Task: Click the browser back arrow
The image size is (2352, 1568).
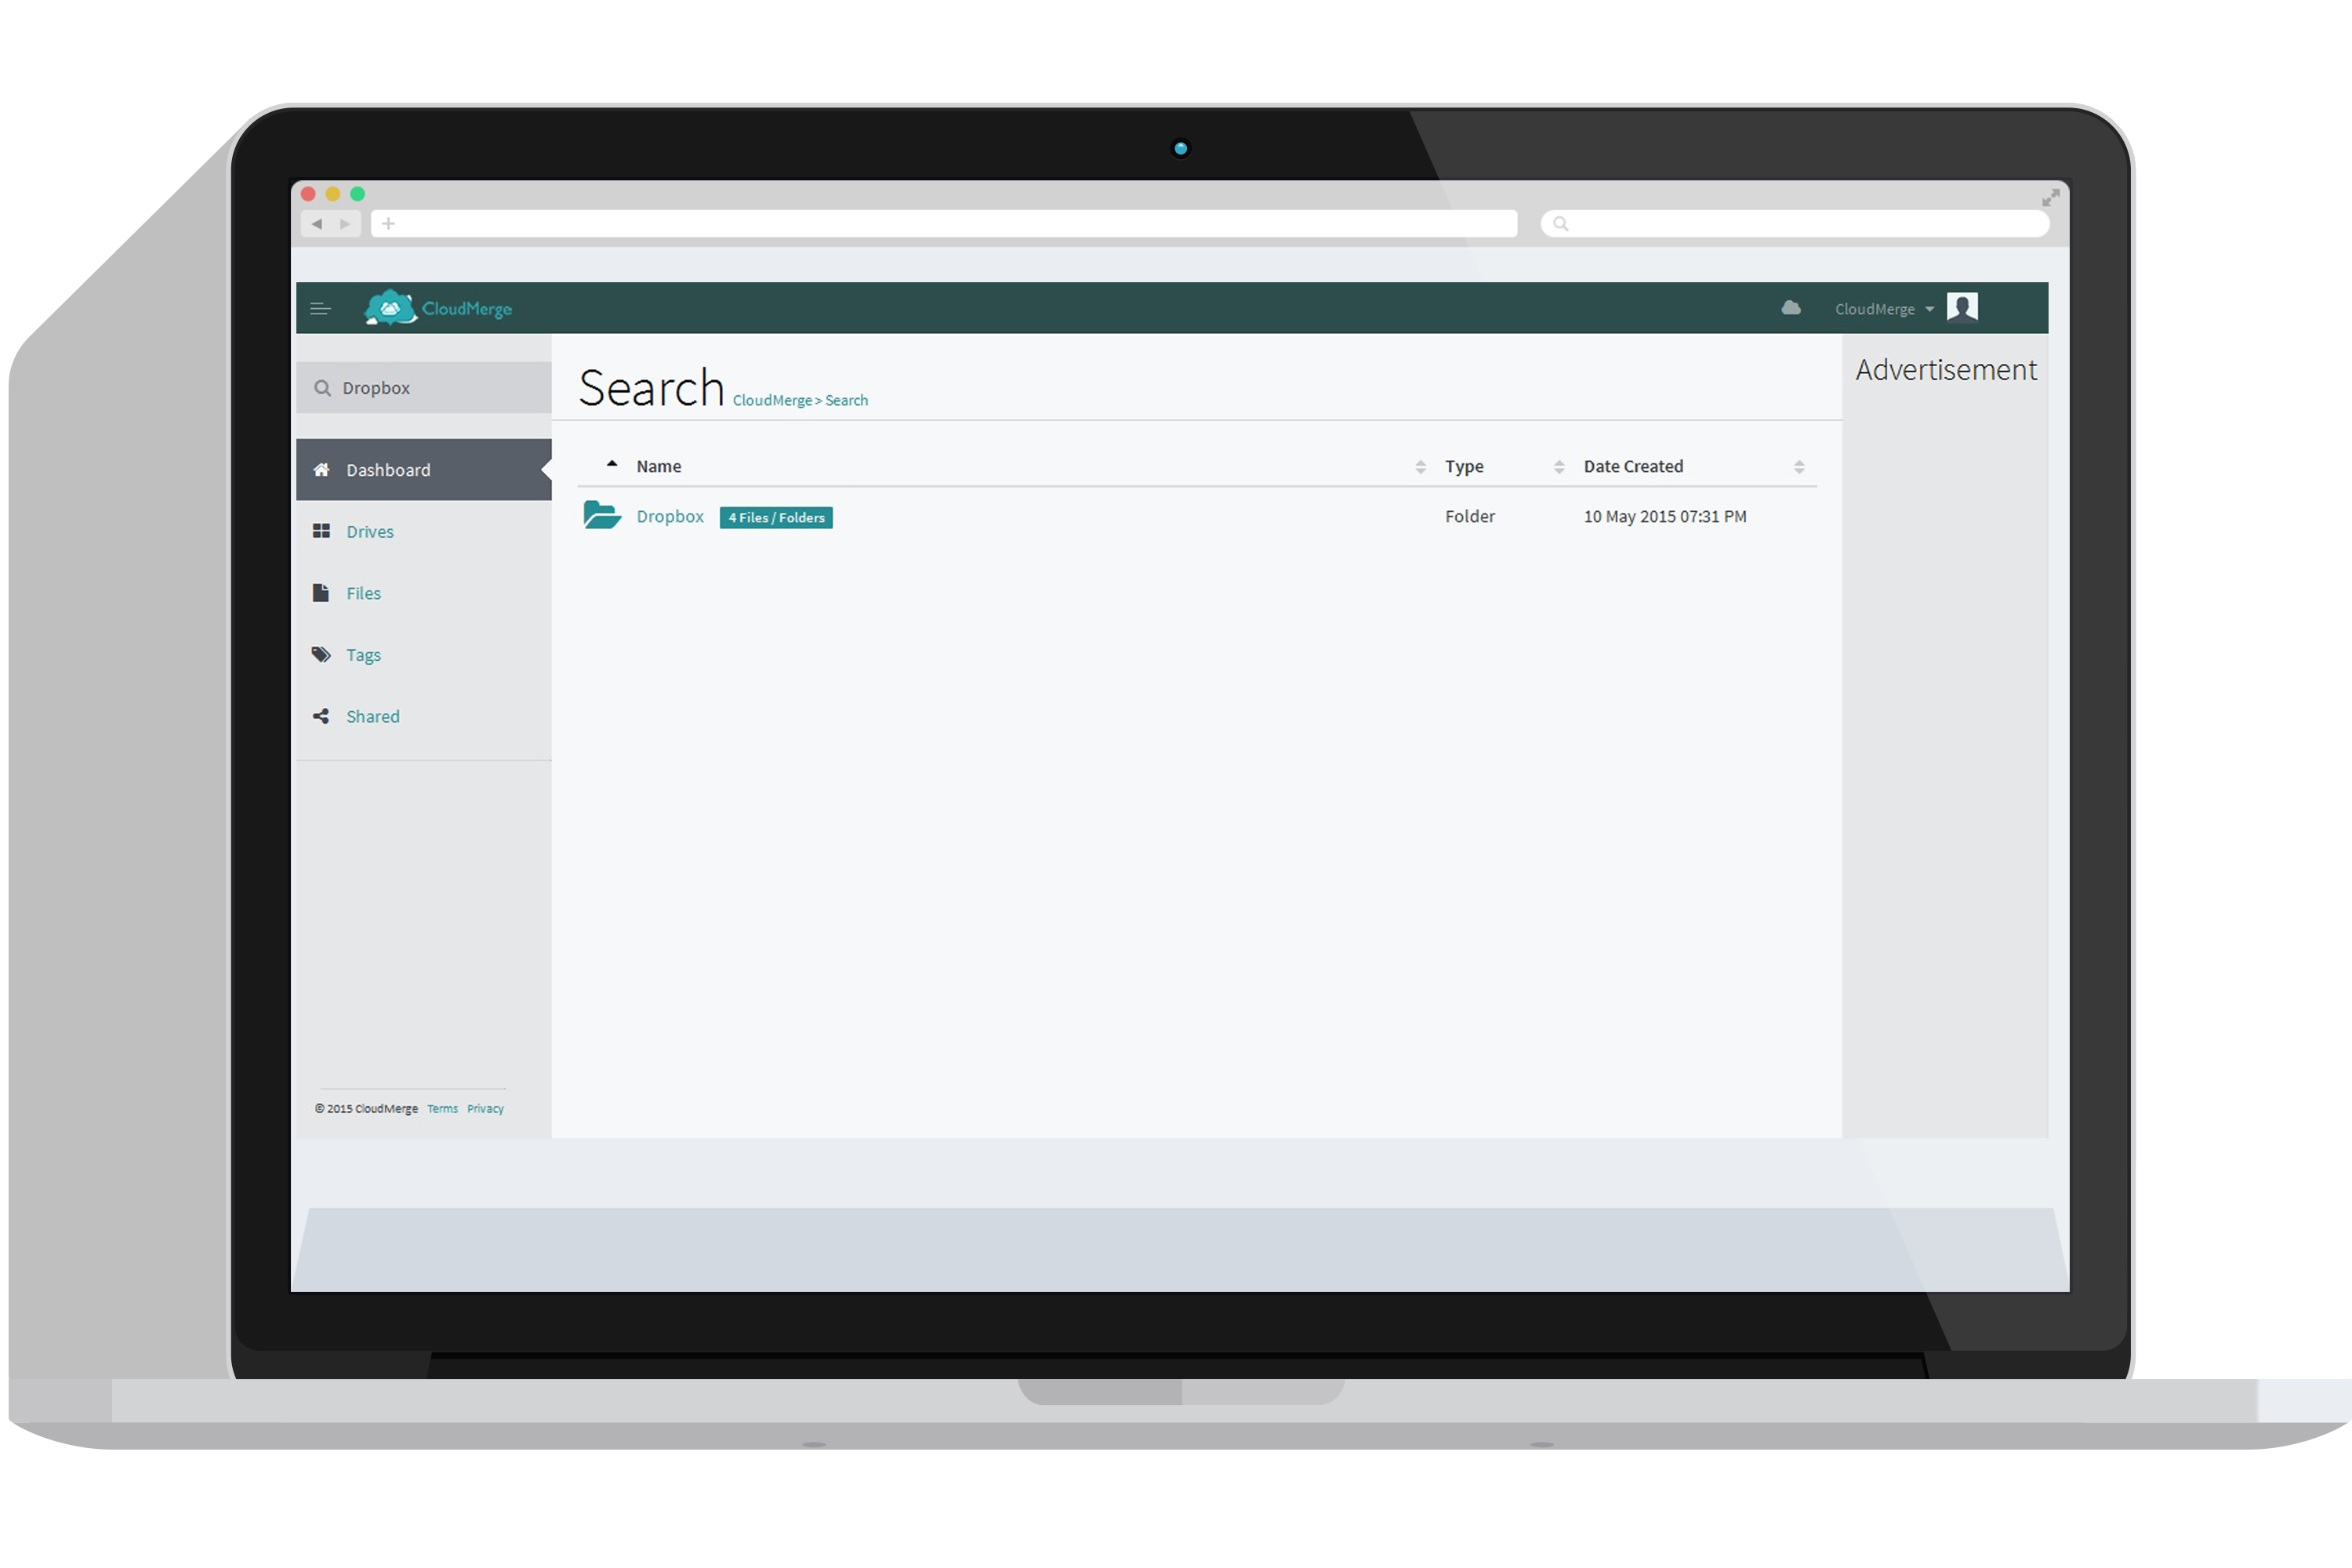Action: [x=317, y=224]
